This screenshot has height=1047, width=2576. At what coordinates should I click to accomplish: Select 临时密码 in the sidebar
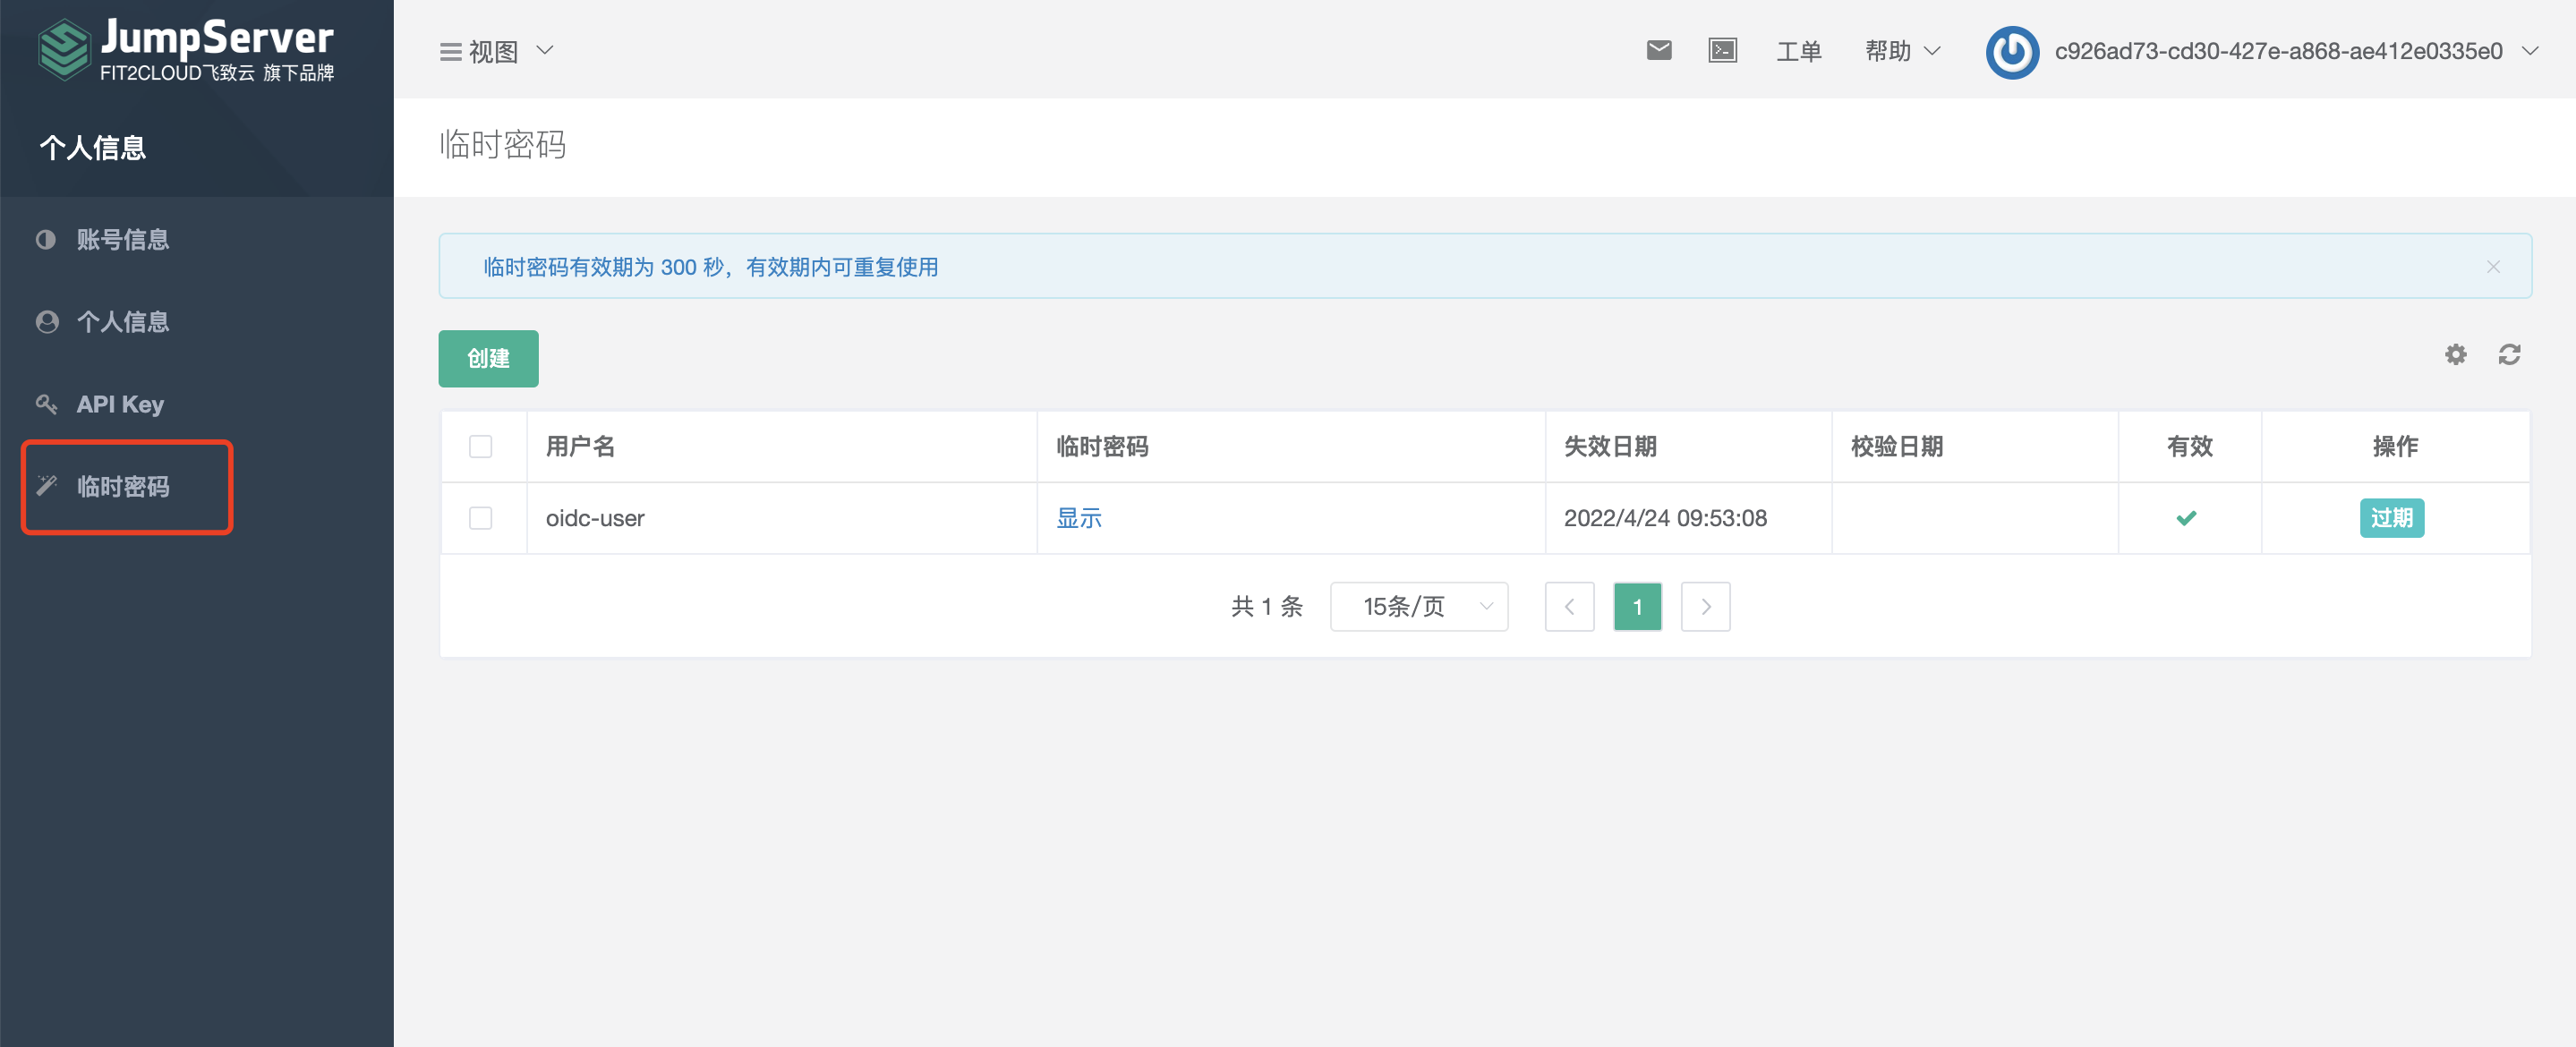click(x=126, y=487)
